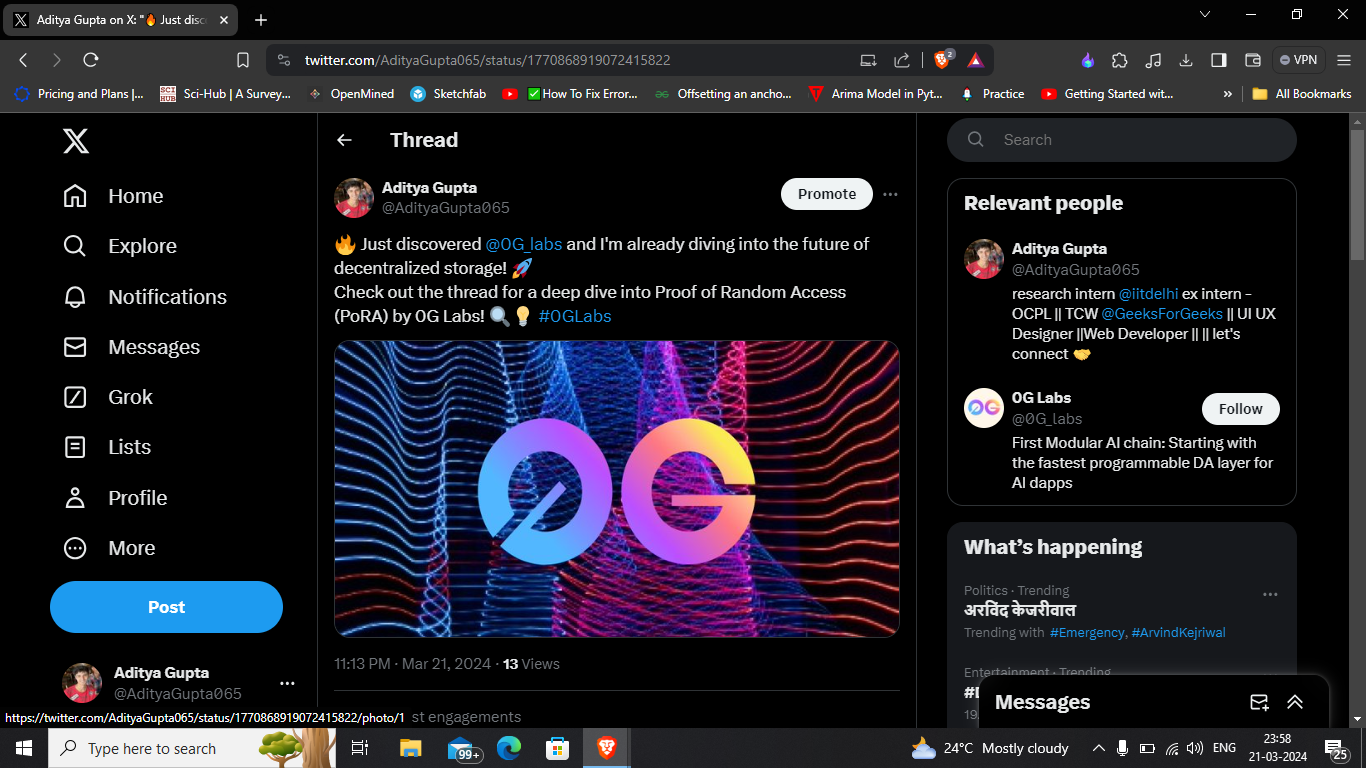The height and width of the screenshot is (768, 1366).
Task: Show more bookmarks chevron
Action: [x=1227, y=94]
